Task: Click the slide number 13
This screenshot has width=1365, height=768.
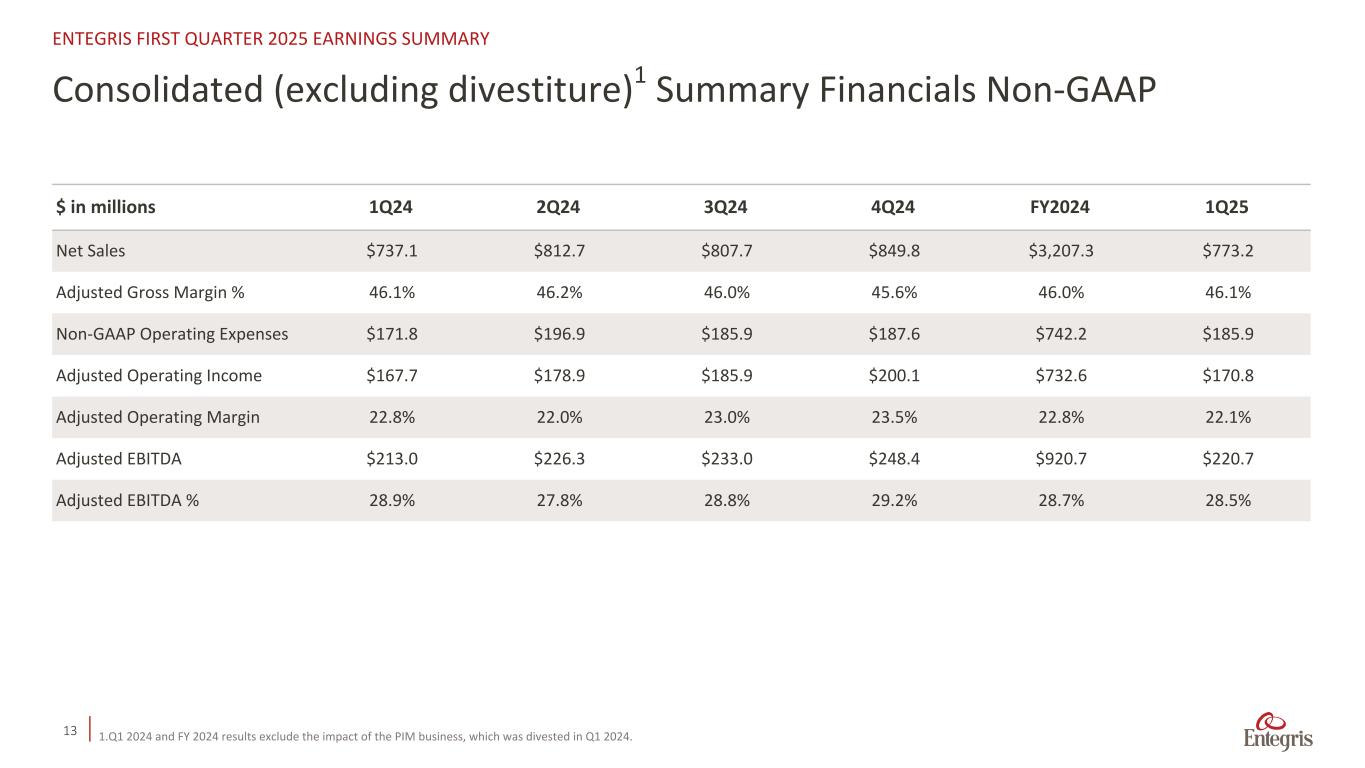Action: 70,732
